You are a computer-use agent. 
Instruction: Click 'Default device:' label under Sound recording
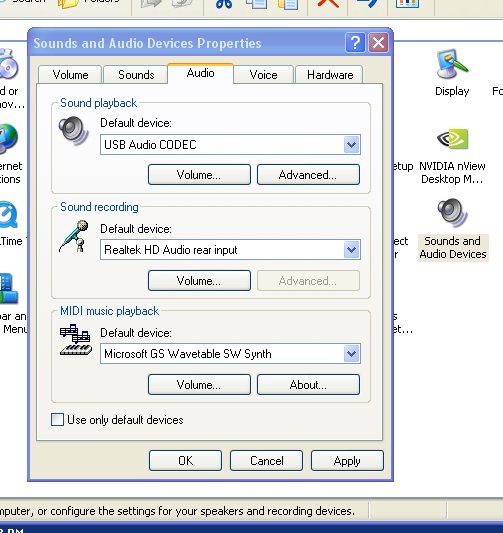[136, 229]
